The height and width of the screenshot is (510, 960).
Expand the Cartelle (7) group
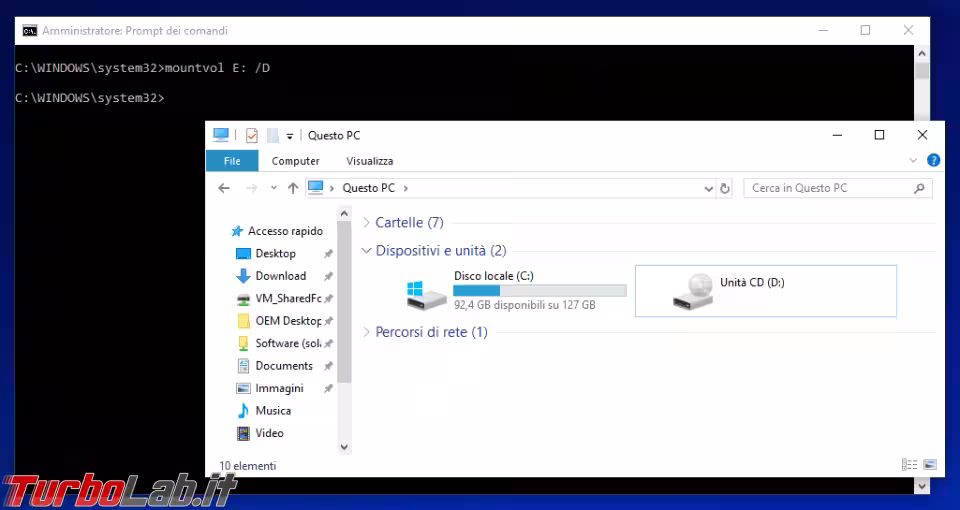point(366,223)
